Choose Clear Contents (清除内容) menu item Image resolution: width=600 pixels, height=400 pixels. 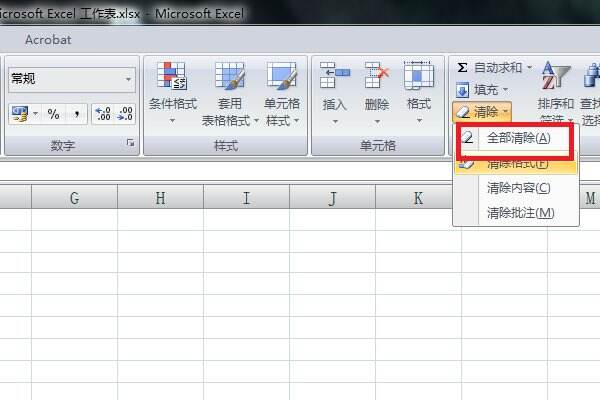coord(516,188)
